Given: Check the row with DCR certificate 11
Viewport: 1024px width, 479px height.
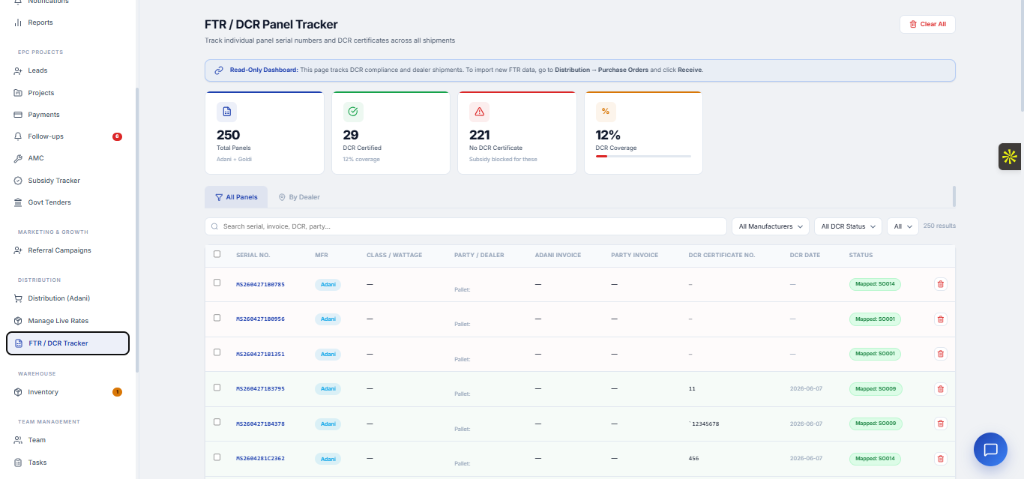Looking at the screenshot, I should 217,388.
